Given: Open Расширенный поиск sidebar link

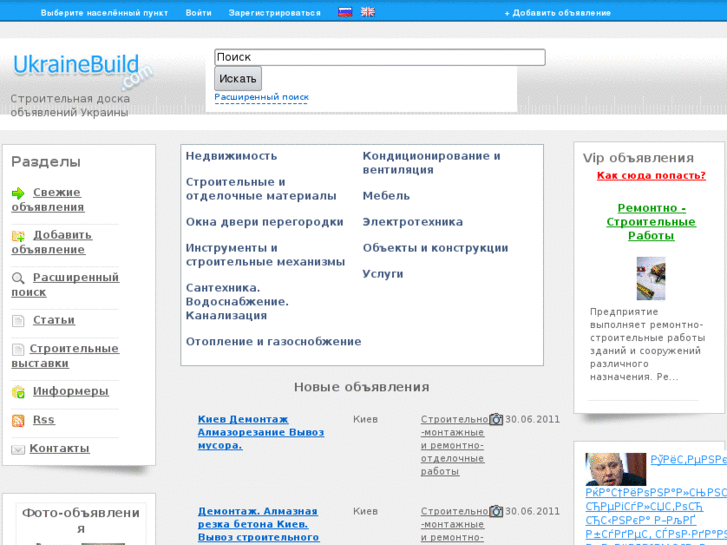Looking at the screenshot, I should [65, 285].
